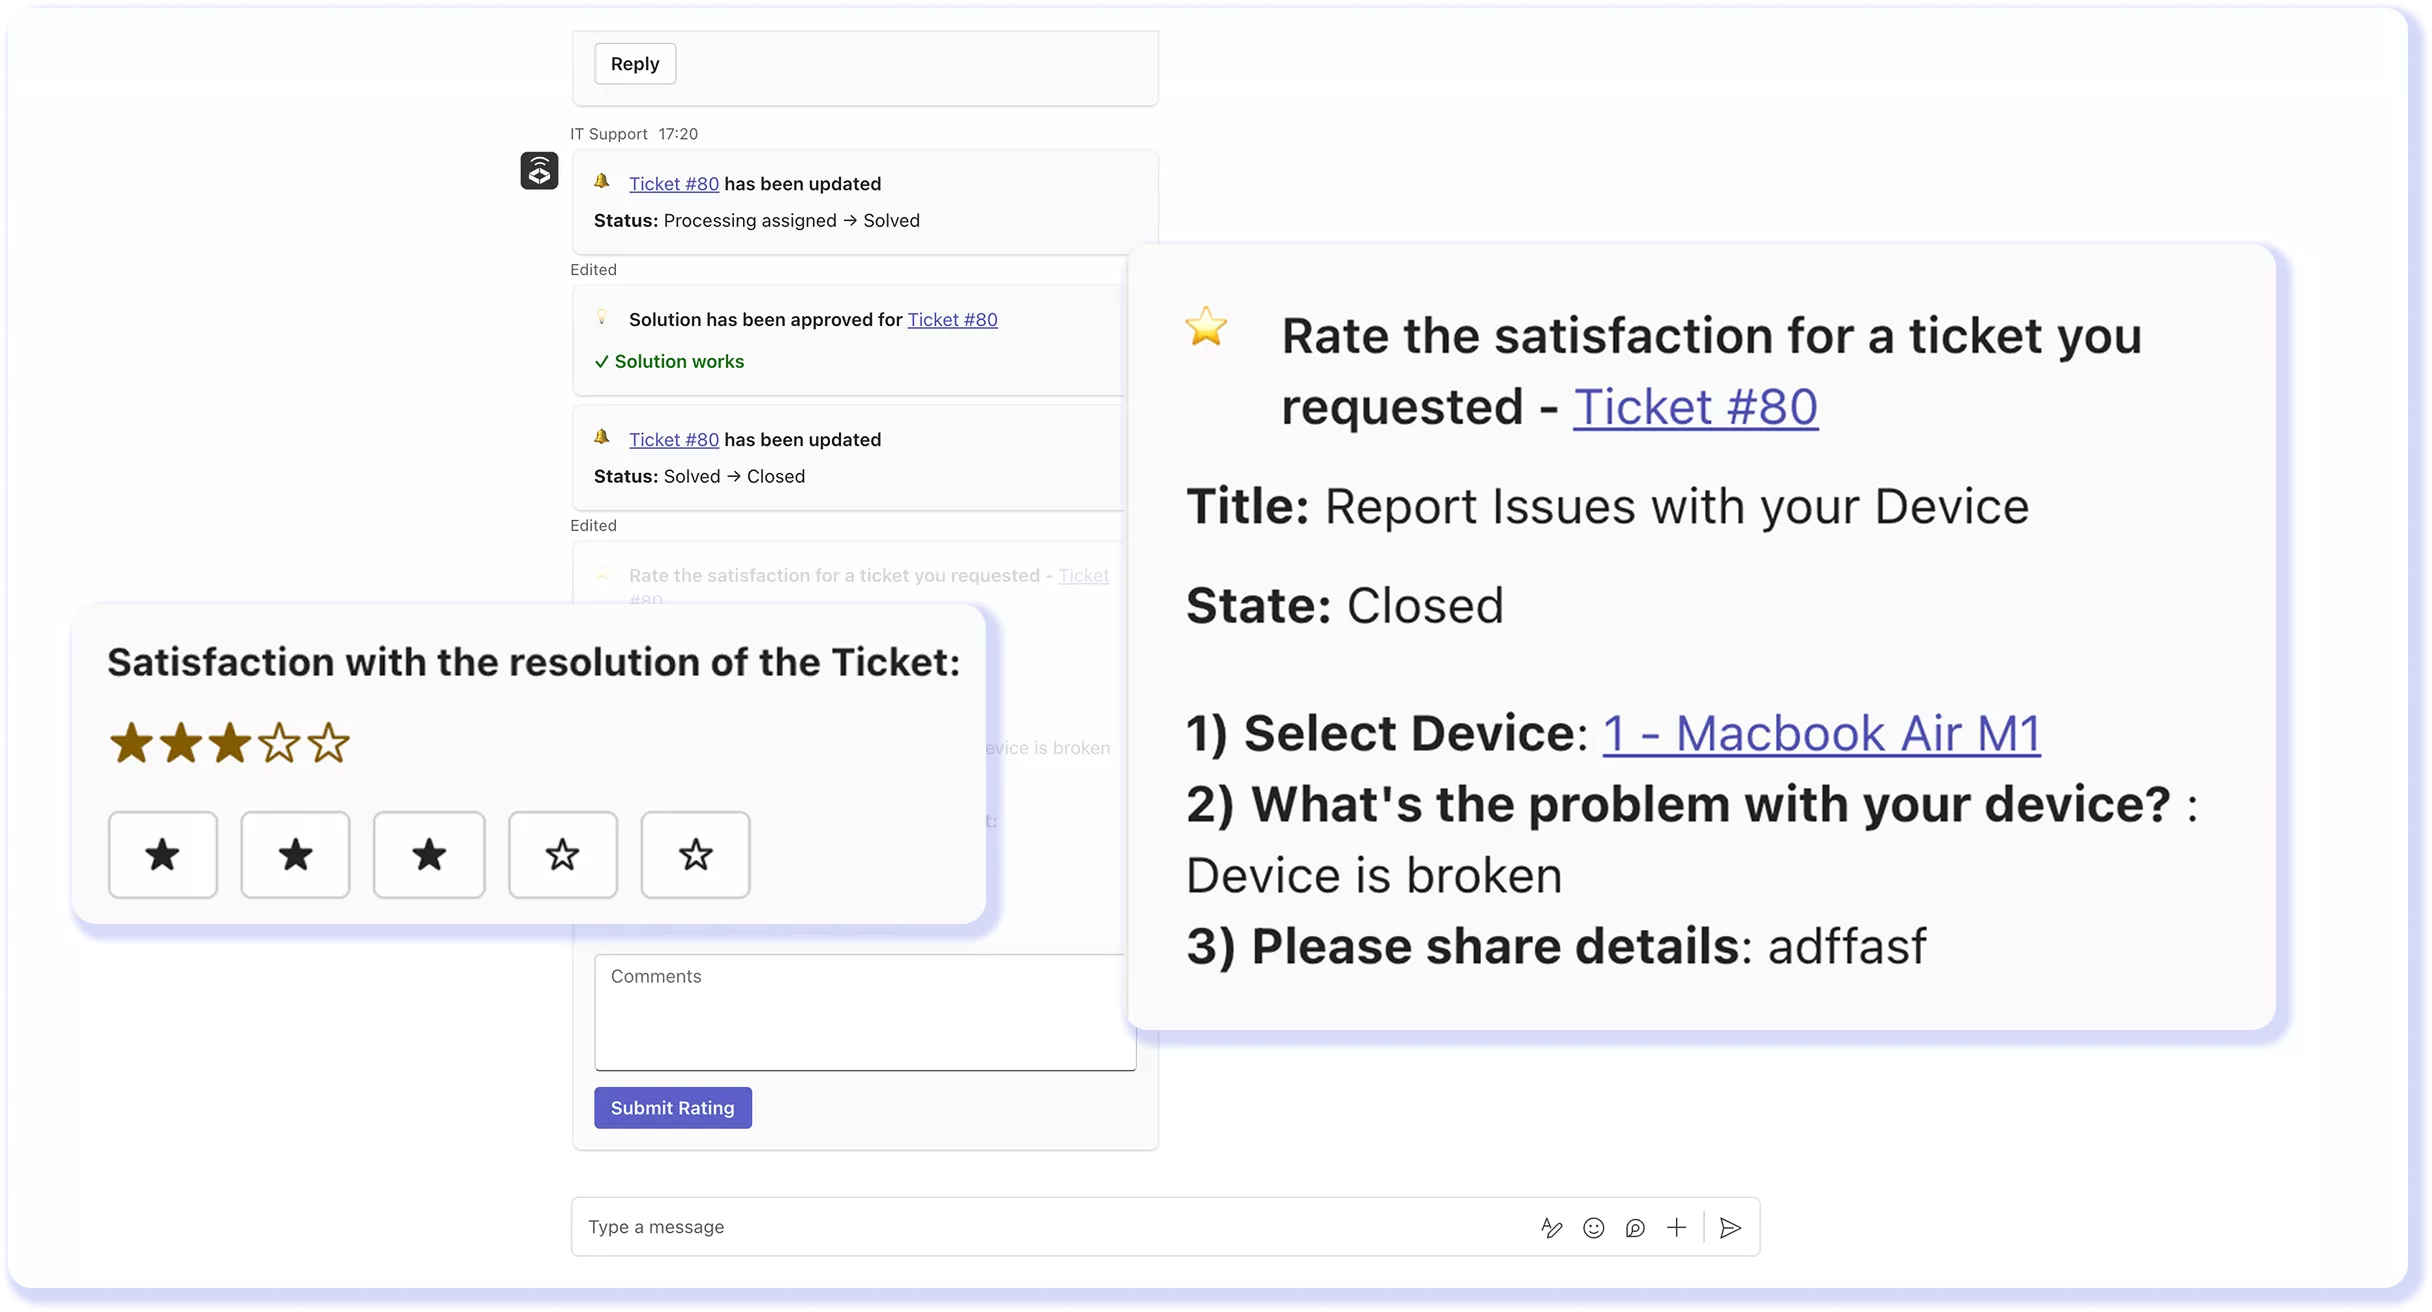This screenshot has height=1312, width=2432.
Task: Select the third star rating button
Action: click(429, 855)
